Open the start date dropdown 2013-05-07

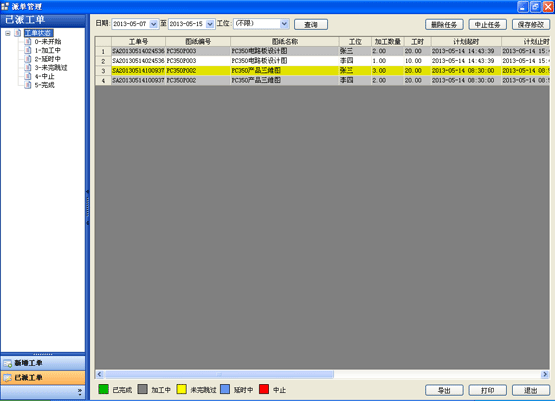click(154, 24)
